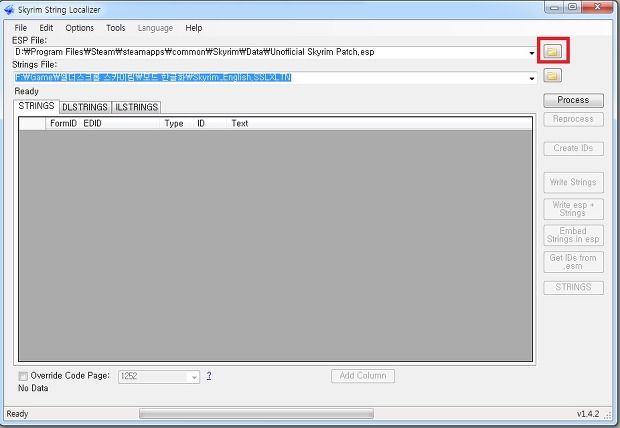Screen dimensions: 620x428
Task: Sort by the FormID column header
Action: point(63,123)
